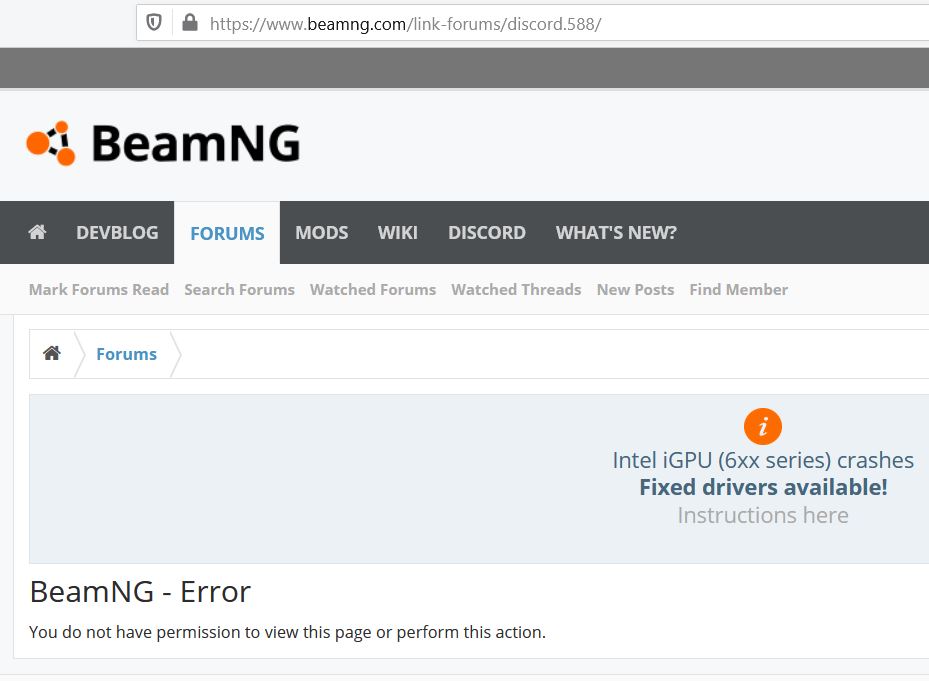Open the Instructions here link
Viewport: 929px width, 681px height.
[x=763, y=515]
